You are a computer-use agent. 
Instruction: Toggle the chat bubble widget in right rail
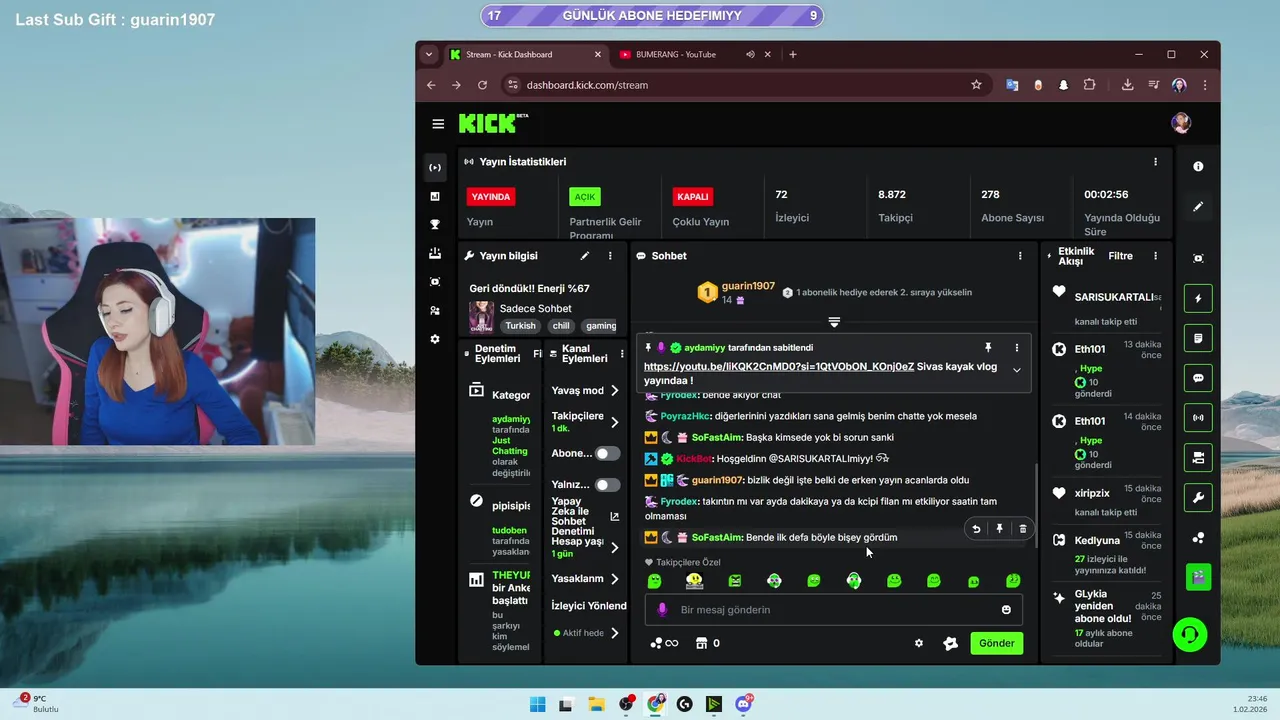[x=1198, y=378]
